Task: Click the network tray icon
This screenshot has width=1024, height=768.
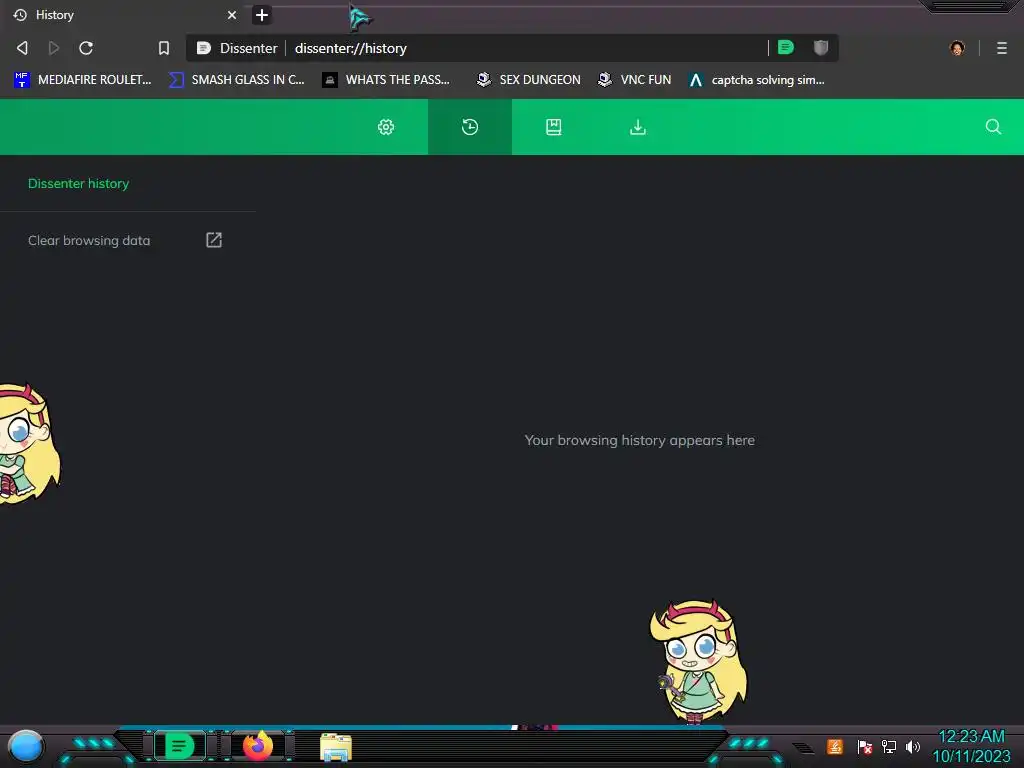Action: coord(888,746)
